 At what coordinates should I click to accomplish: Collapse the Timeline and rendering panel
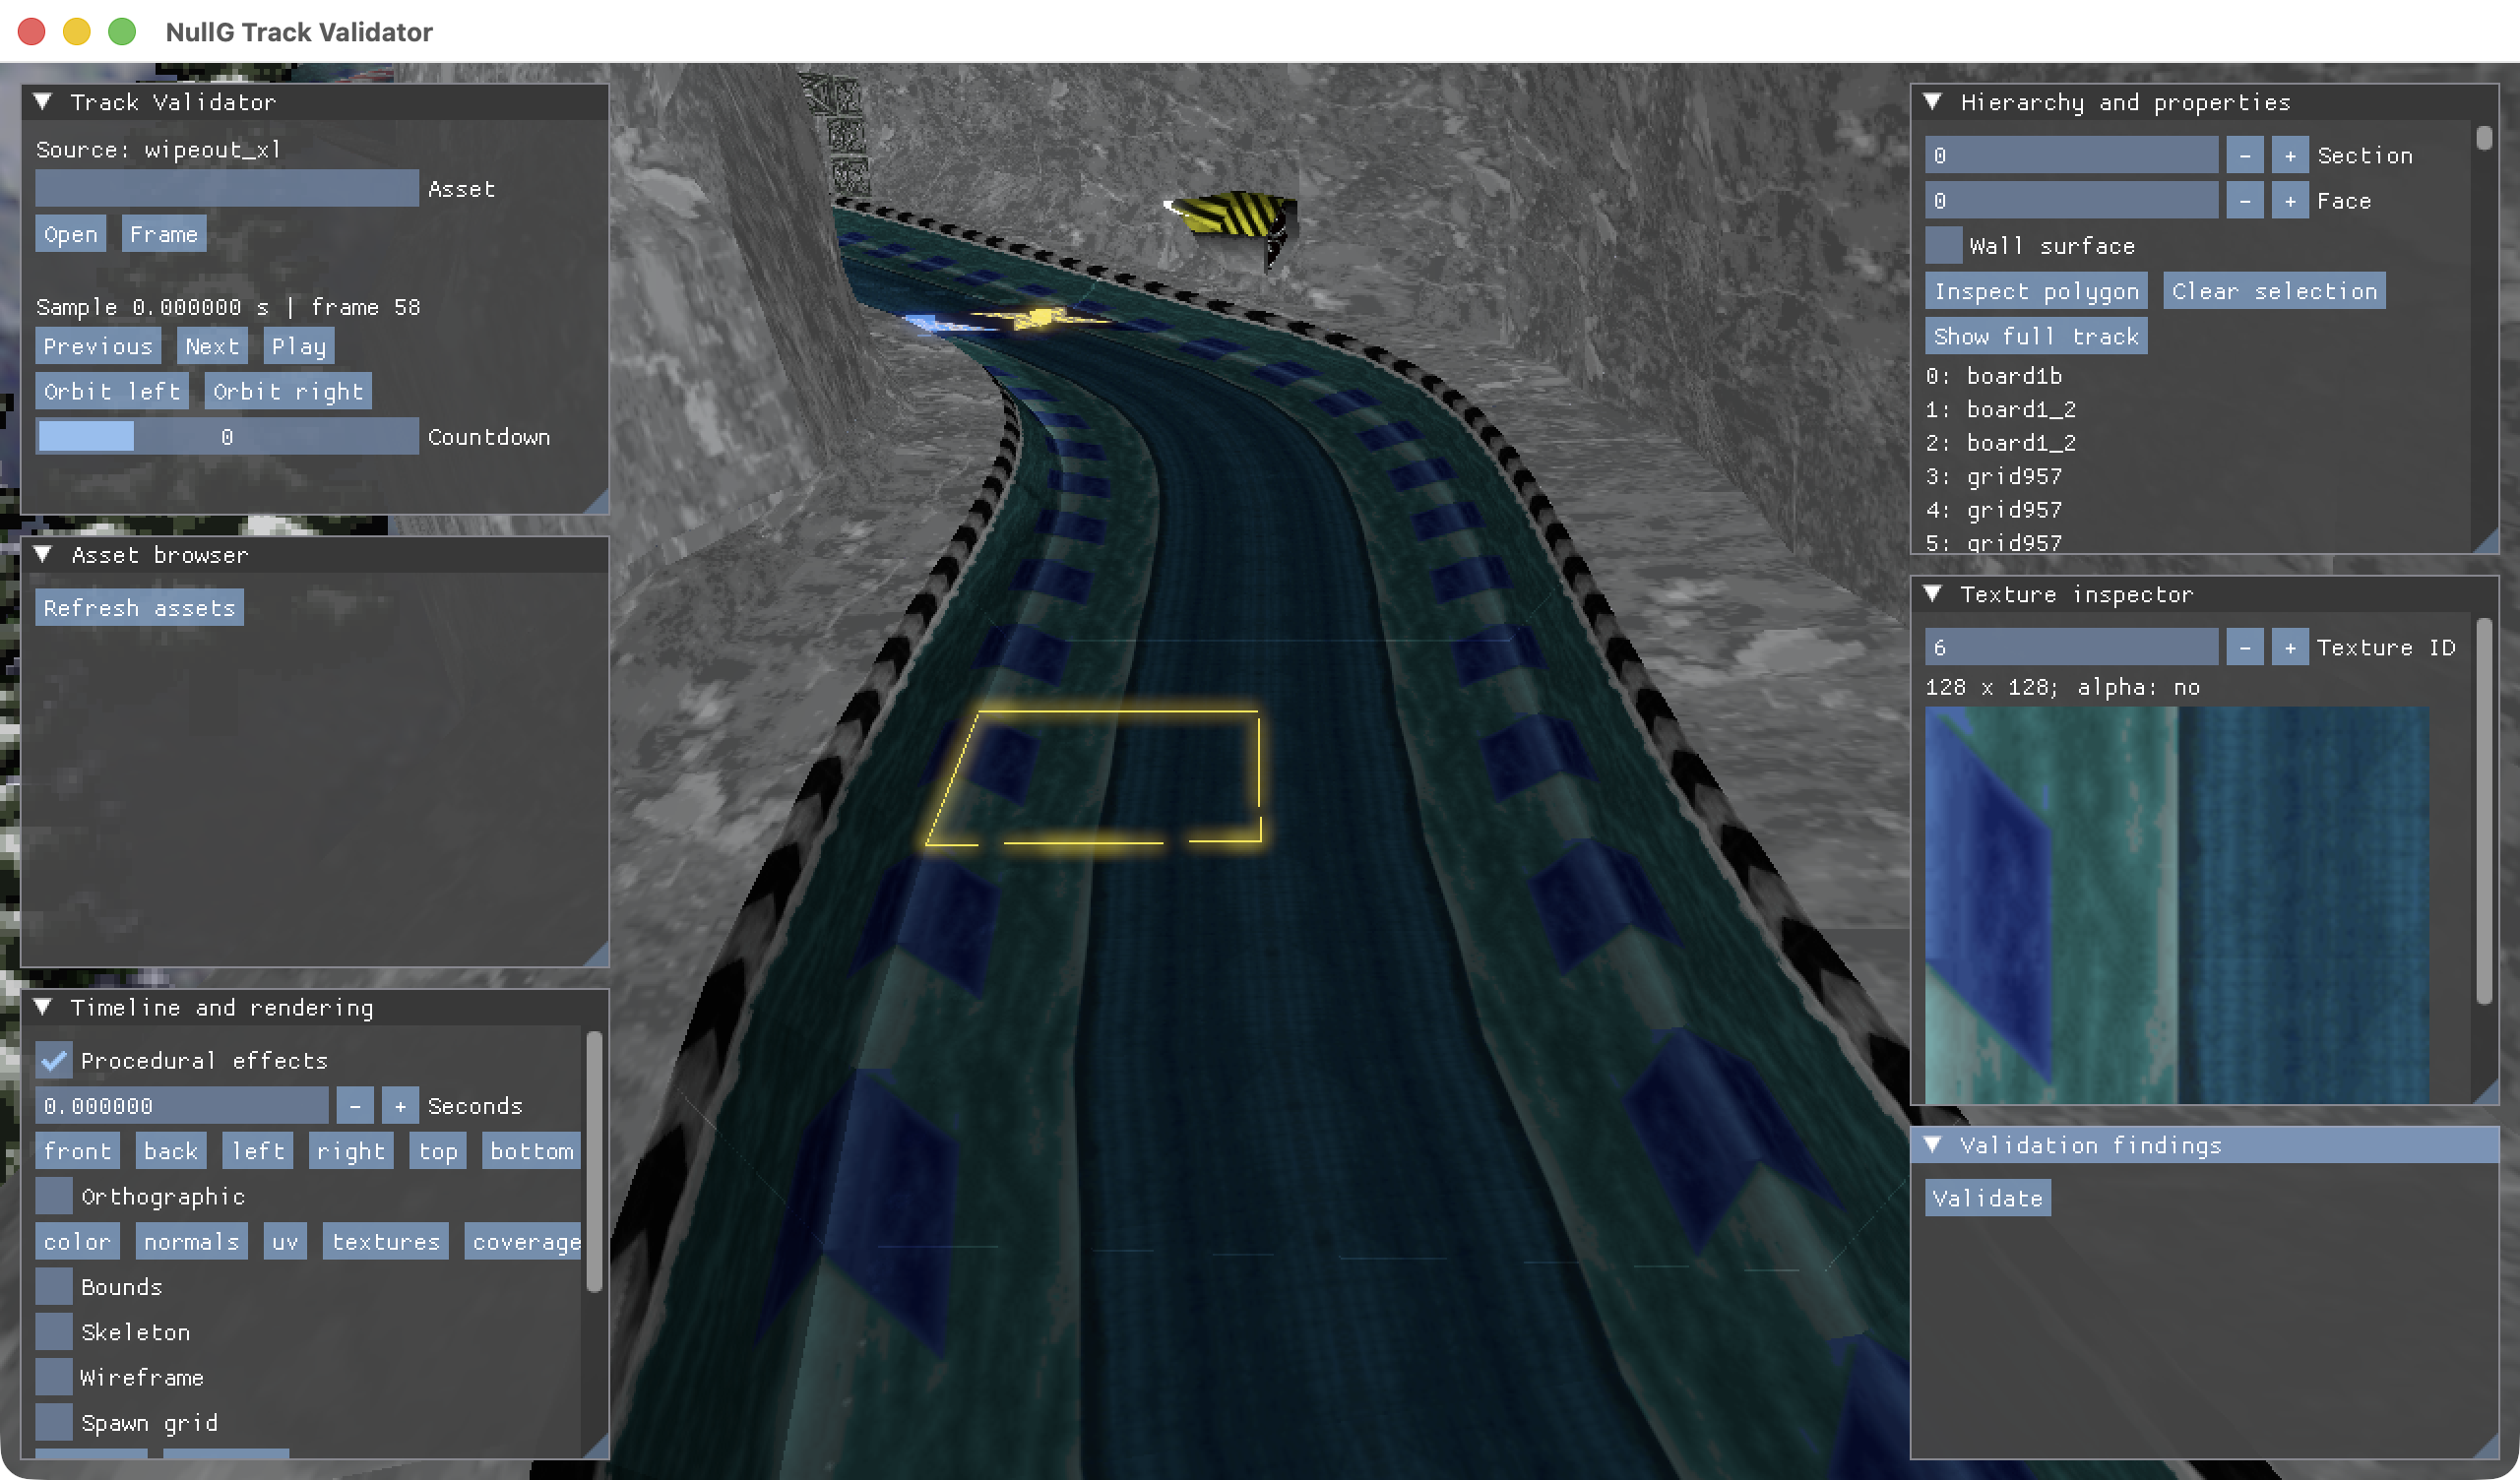43,1007
